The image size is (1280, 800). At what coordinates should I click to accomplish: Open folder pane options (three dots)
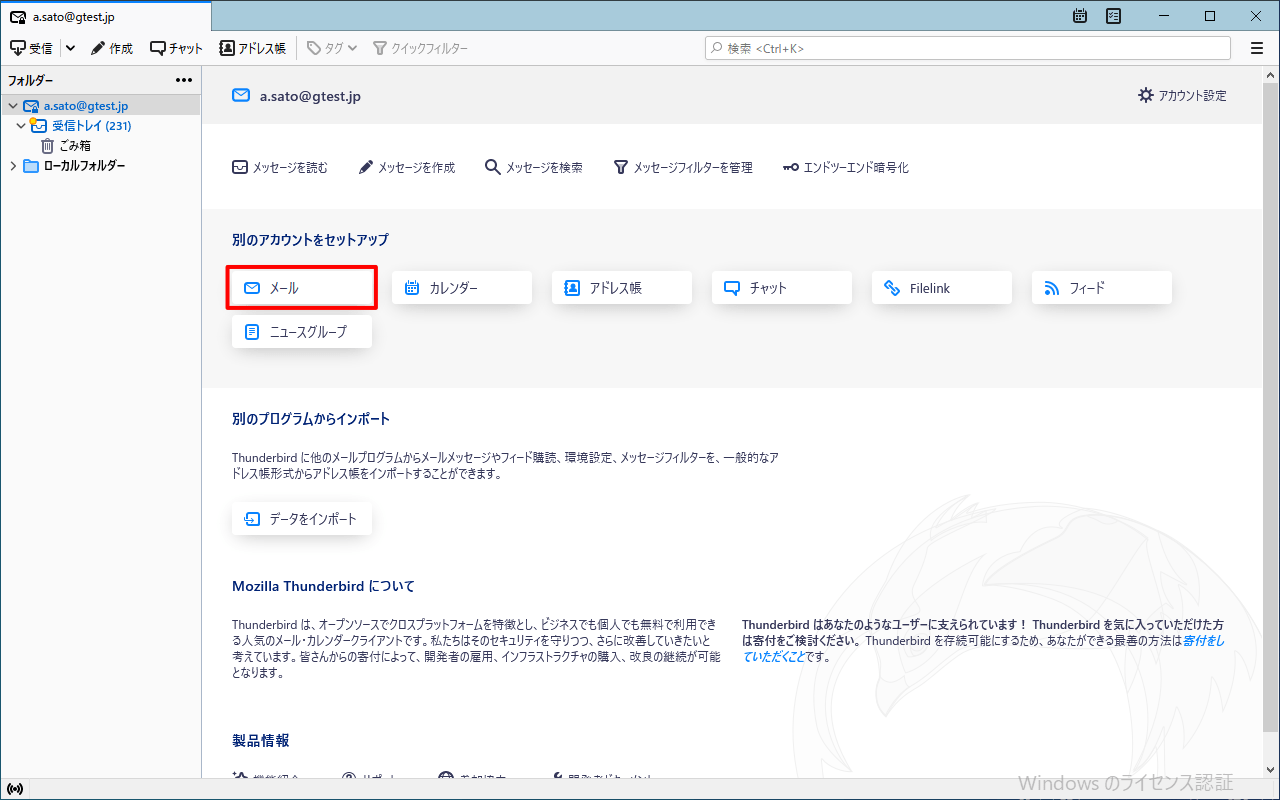pos(184,80)
